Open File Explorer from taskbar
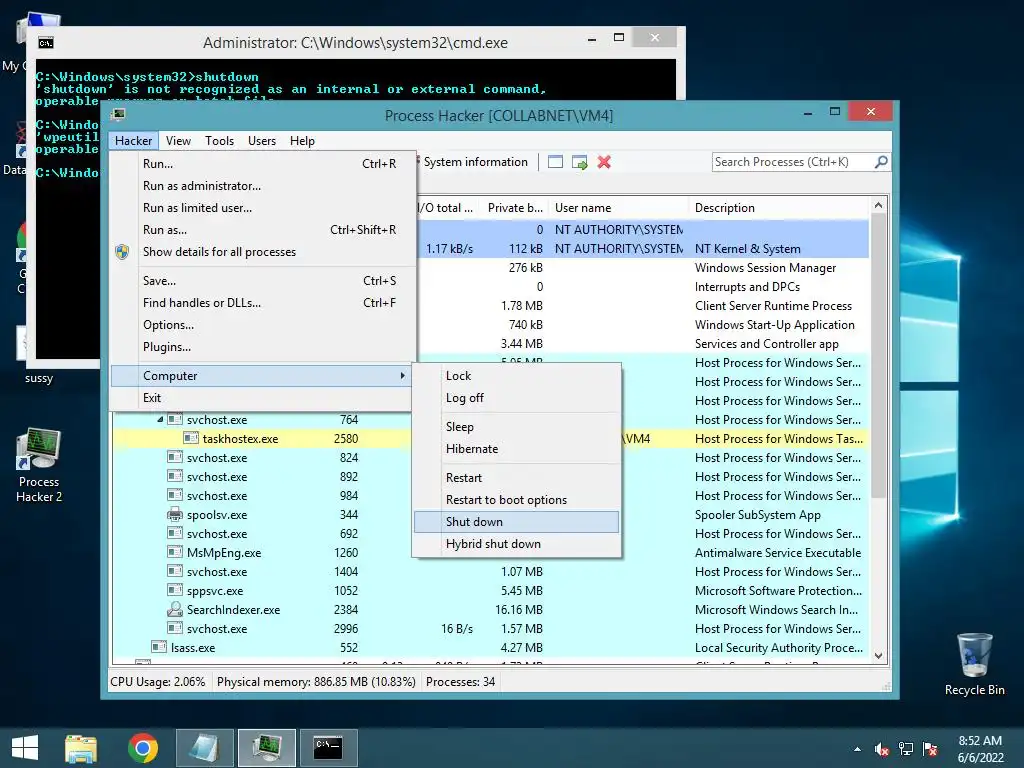Screen dimensions: 1024x768 [81, 748]
